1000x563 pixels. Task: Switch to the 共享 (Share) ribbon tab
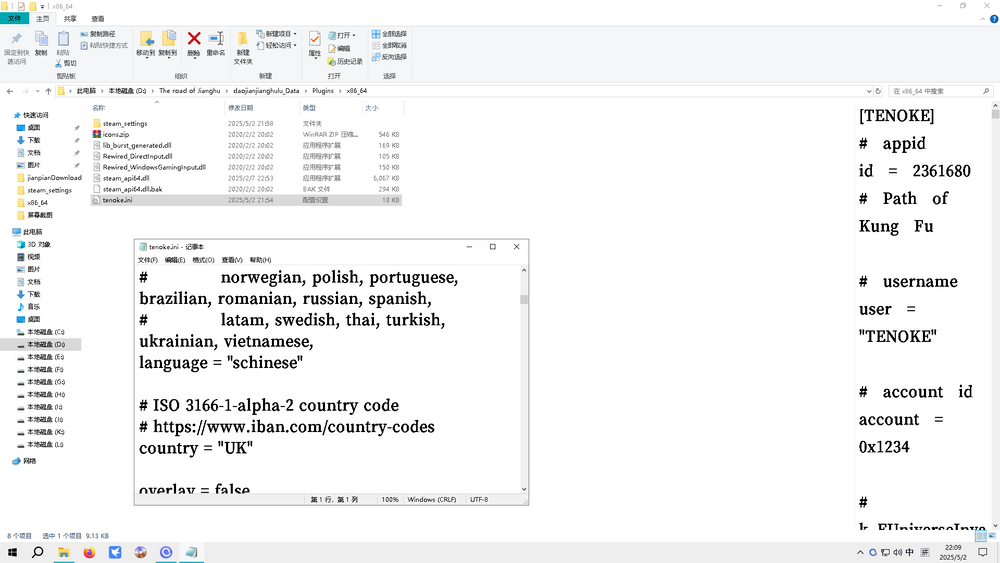point(70,18)
